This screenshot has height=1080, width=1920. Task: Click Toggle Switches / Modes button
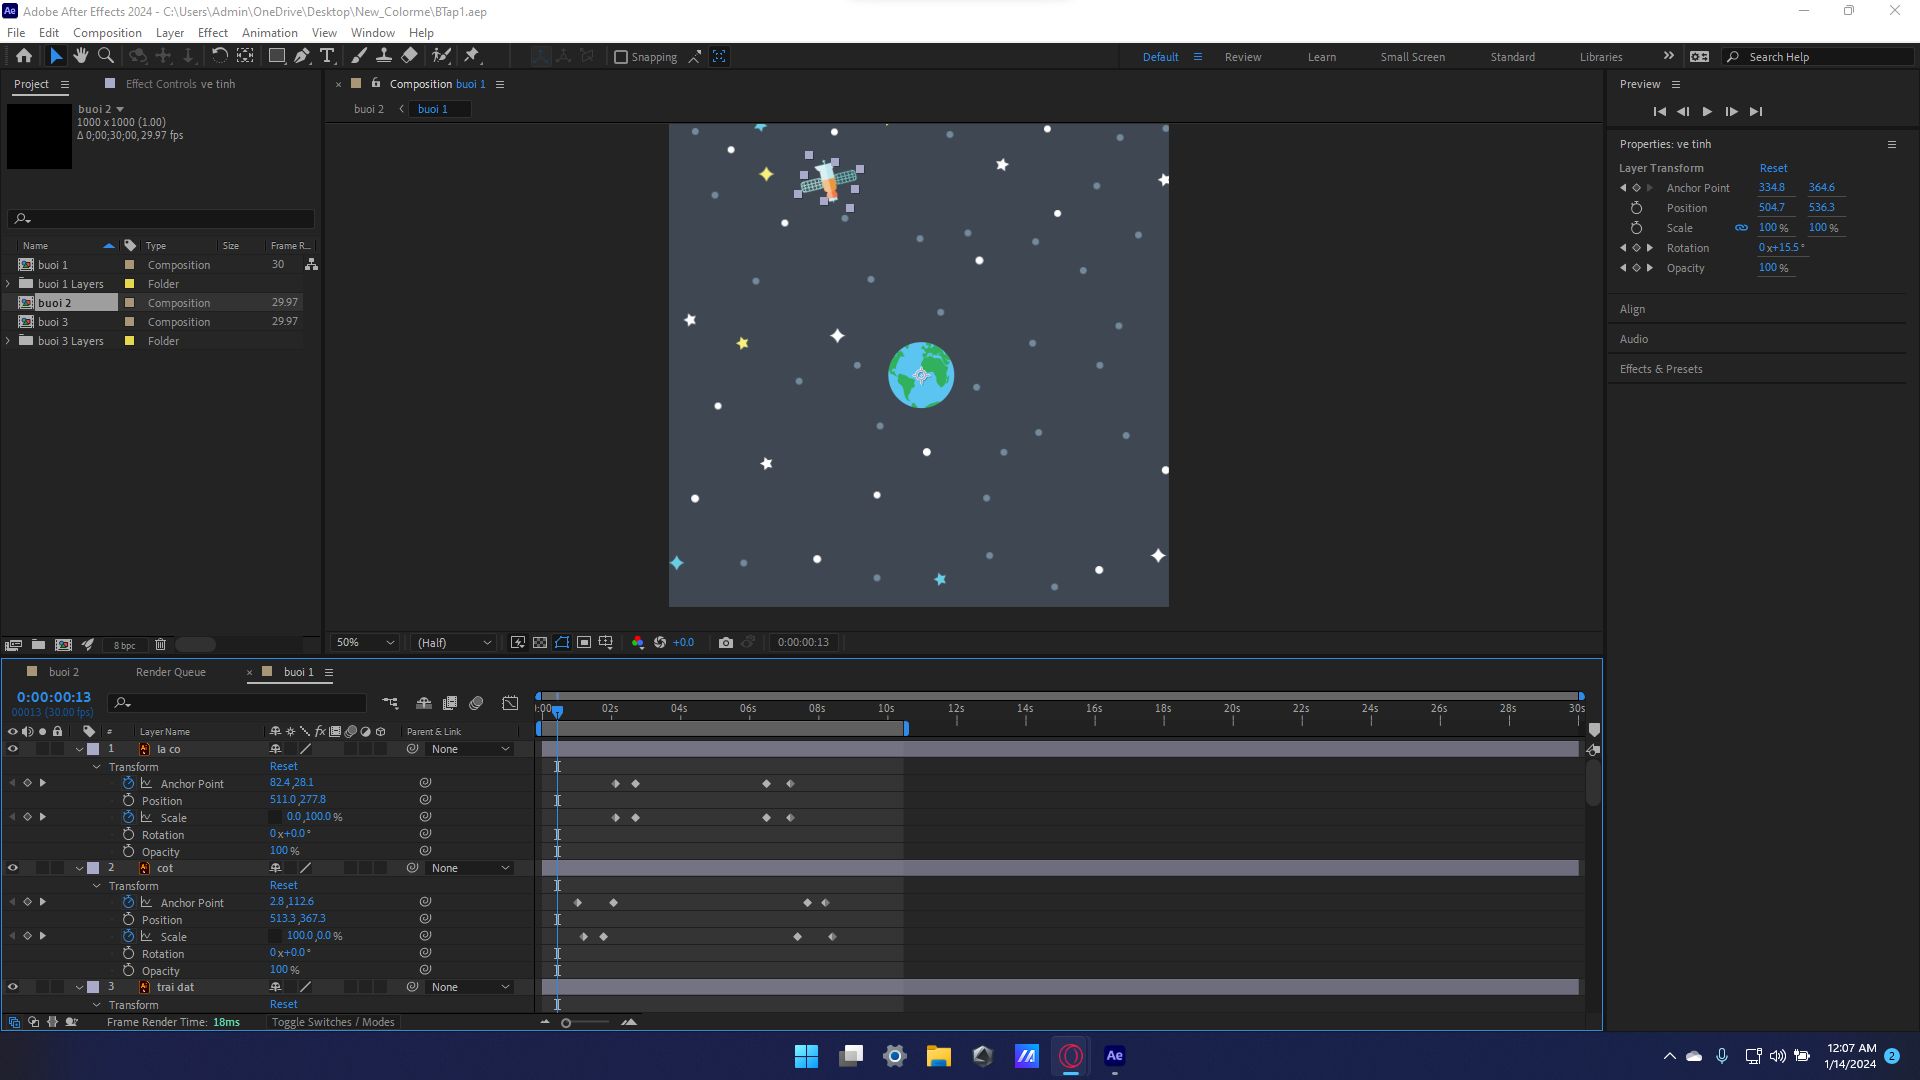tap(333, 1022)
